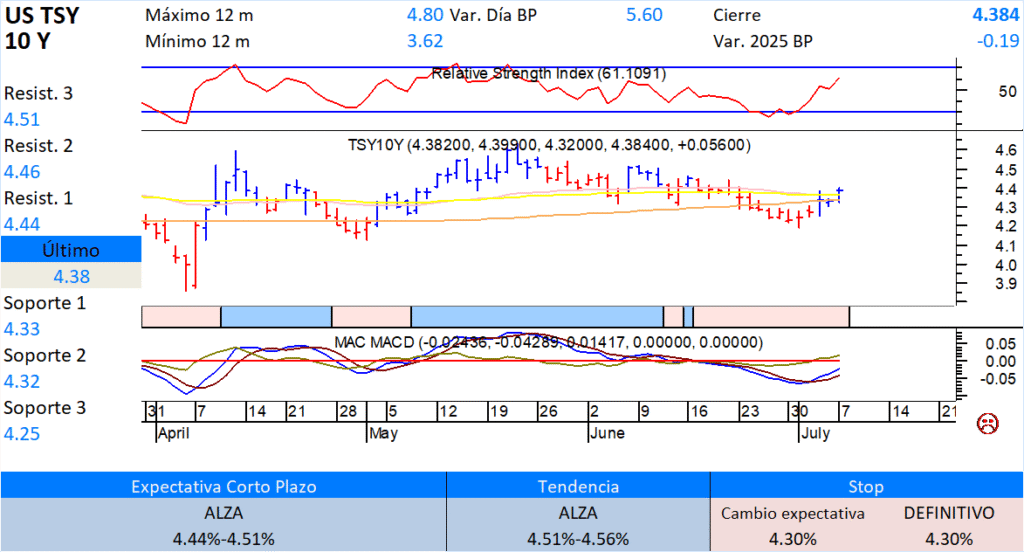1024x552 pixels.
Task: Click the Var. Día value 5.60
Action: click(644, 15)
